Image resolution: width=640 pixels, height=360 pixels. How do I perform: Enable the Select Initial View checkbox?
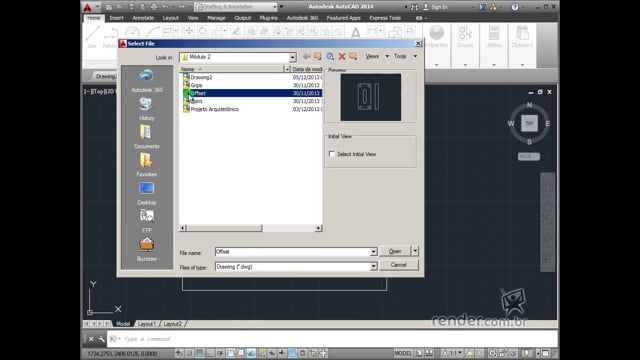332,154
